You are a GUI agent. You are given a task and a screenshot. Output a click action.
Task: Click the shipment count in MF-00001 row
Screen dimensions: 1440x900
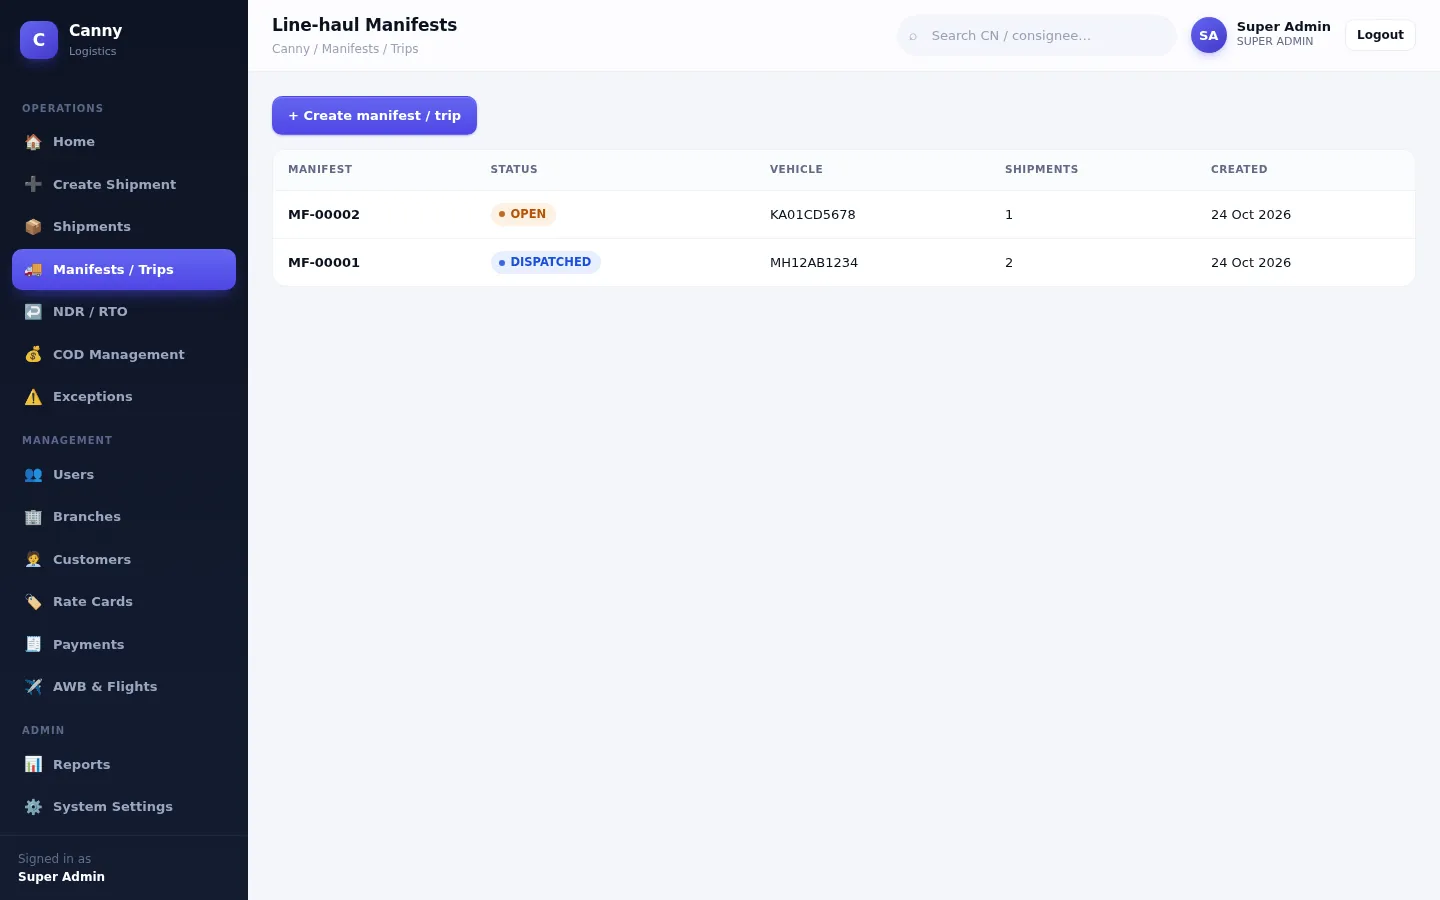click(x=1009, y=262)
